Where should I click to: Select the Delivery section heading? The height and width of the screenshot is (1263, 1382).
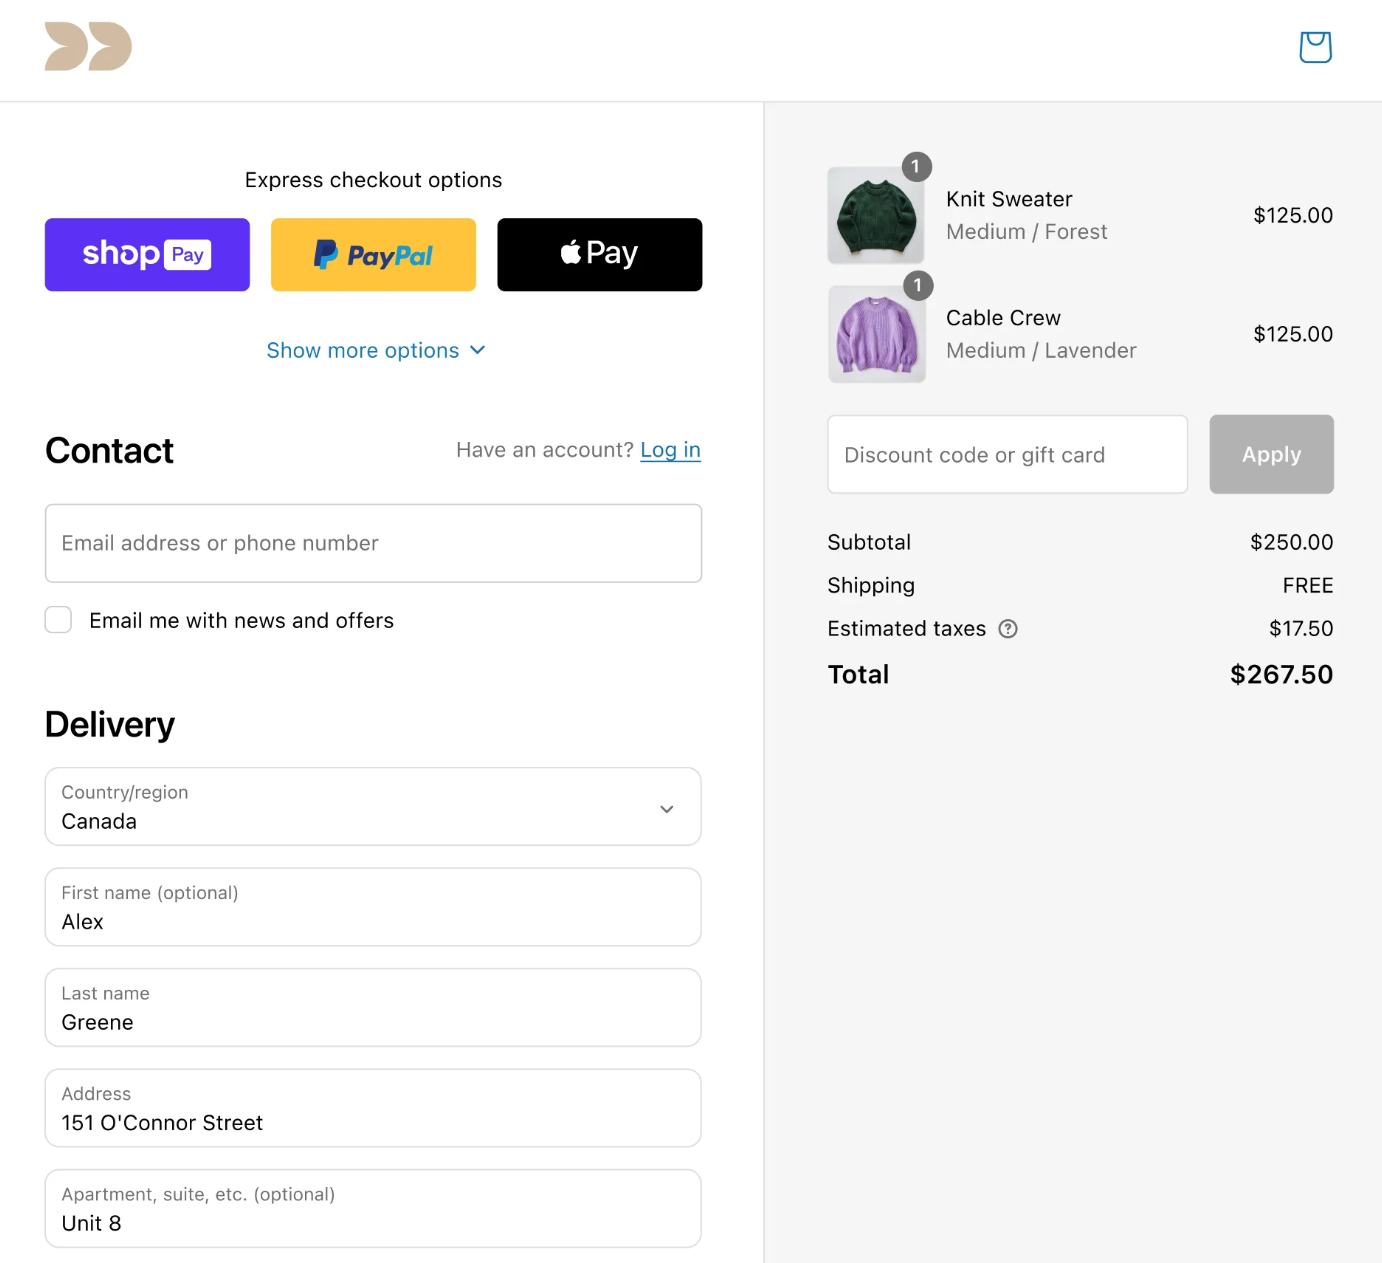(109, 724)
